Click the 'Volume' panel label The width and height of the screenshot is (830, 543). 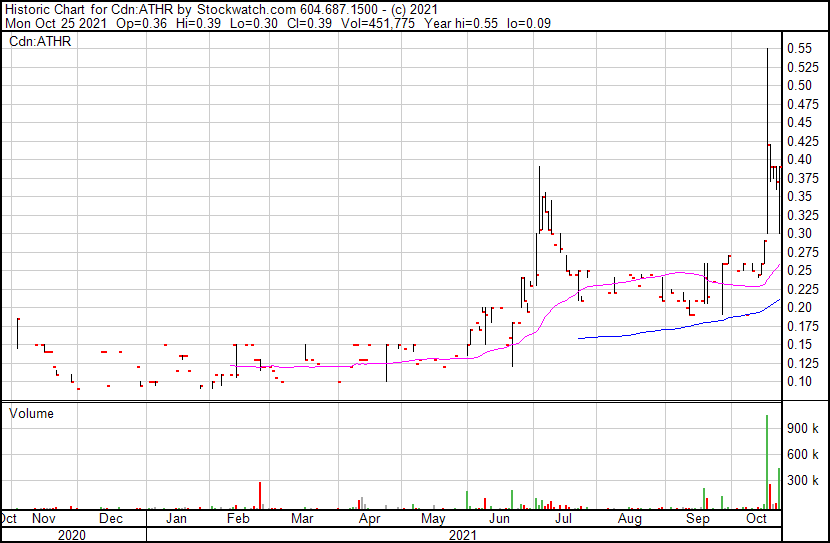click(31, 413)
